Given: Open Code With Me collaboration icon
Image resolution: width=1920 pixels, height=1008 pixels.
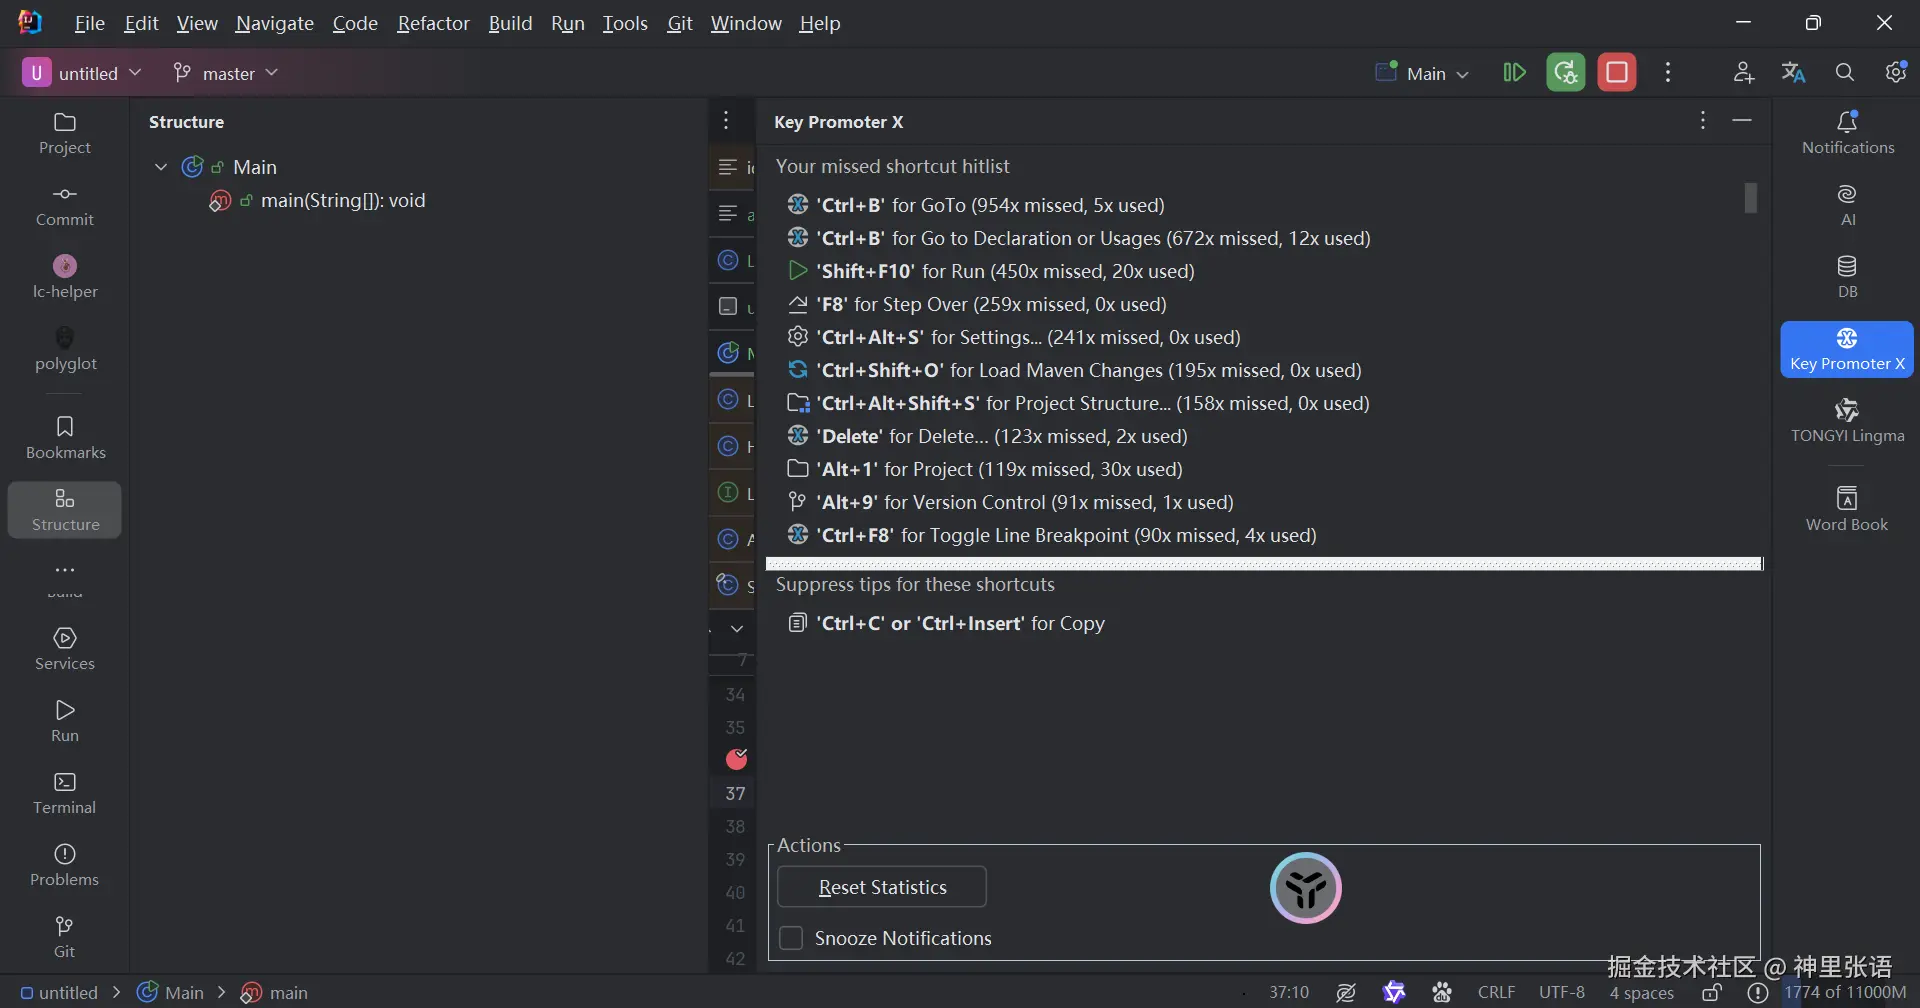Looking at the screenshot, I should (x=1744, y=73).
